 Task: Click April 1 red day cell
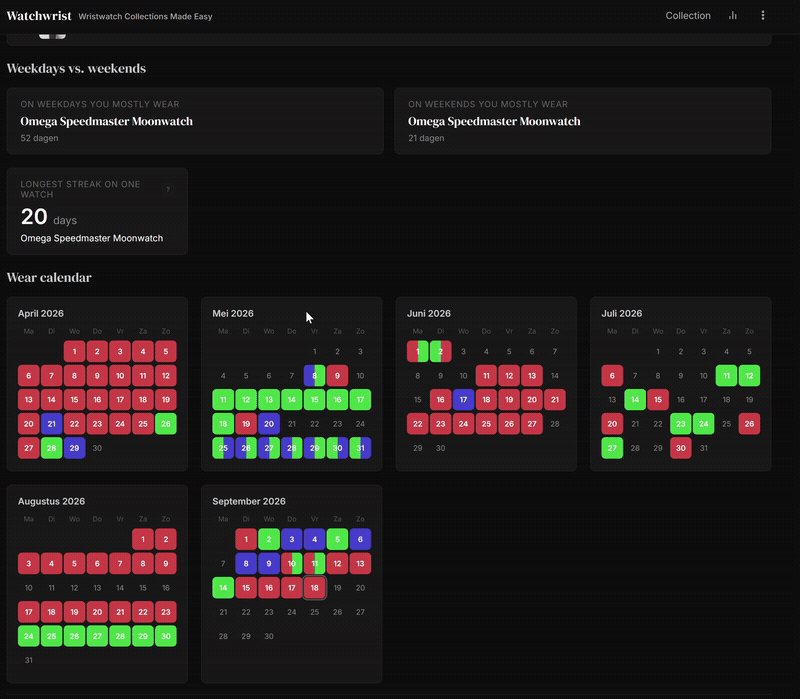[x=74, y=351]
